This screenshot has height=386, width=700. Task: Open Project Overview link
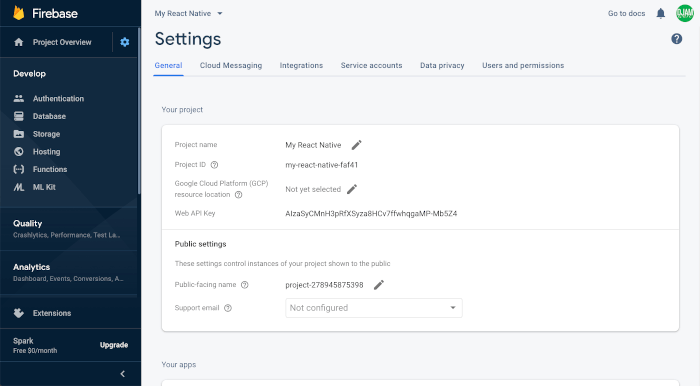[62, 42]
